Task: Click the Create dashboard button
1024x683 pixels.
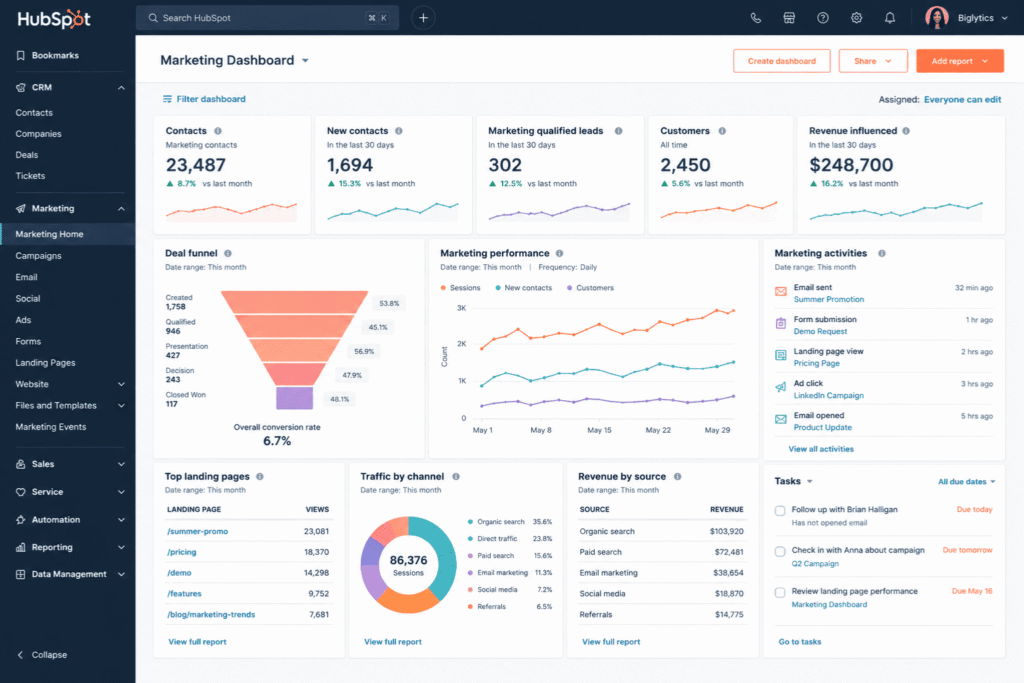Action: click(782, 61)
